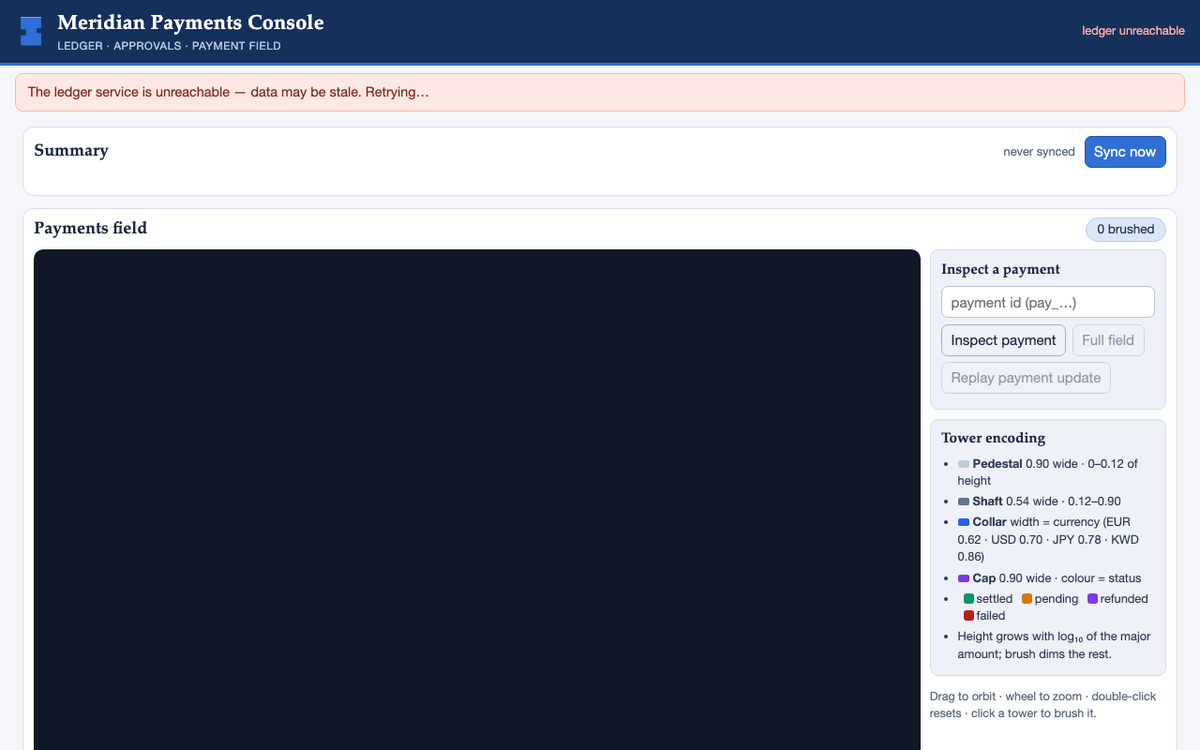Click the purple refunded status swatch

pyautogui.click(x=1093, y=599)
